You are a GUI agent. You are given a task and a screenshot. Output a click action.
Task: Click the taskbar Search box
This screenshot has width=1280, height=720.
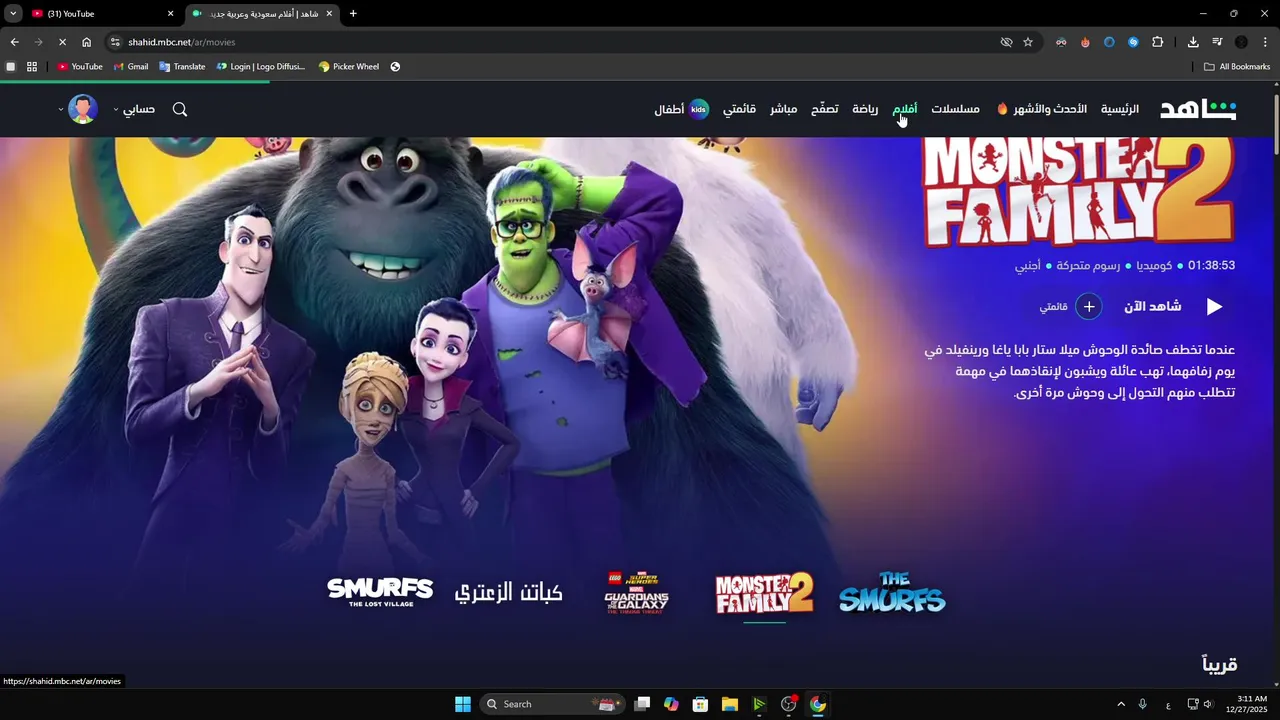tap(553, 704)
